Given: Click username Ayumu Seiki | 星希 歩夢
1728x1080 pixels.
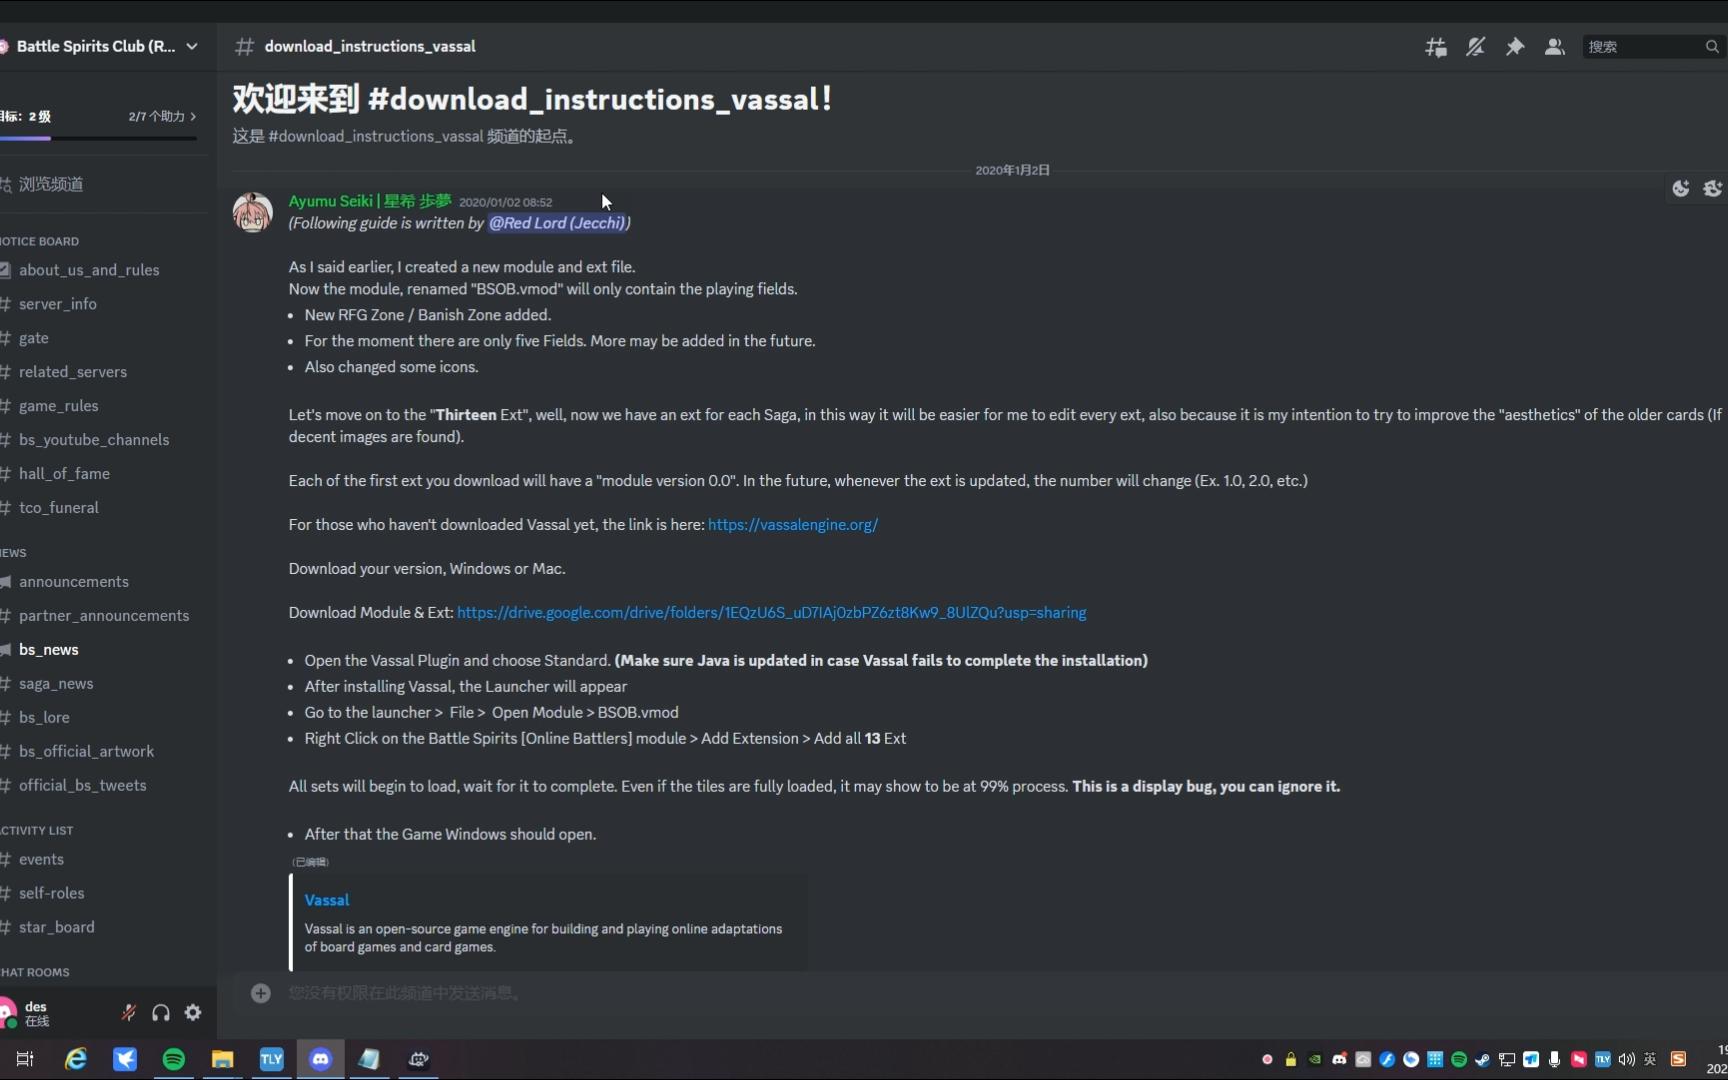Looking at the screenshot, I should coord(370,201).
